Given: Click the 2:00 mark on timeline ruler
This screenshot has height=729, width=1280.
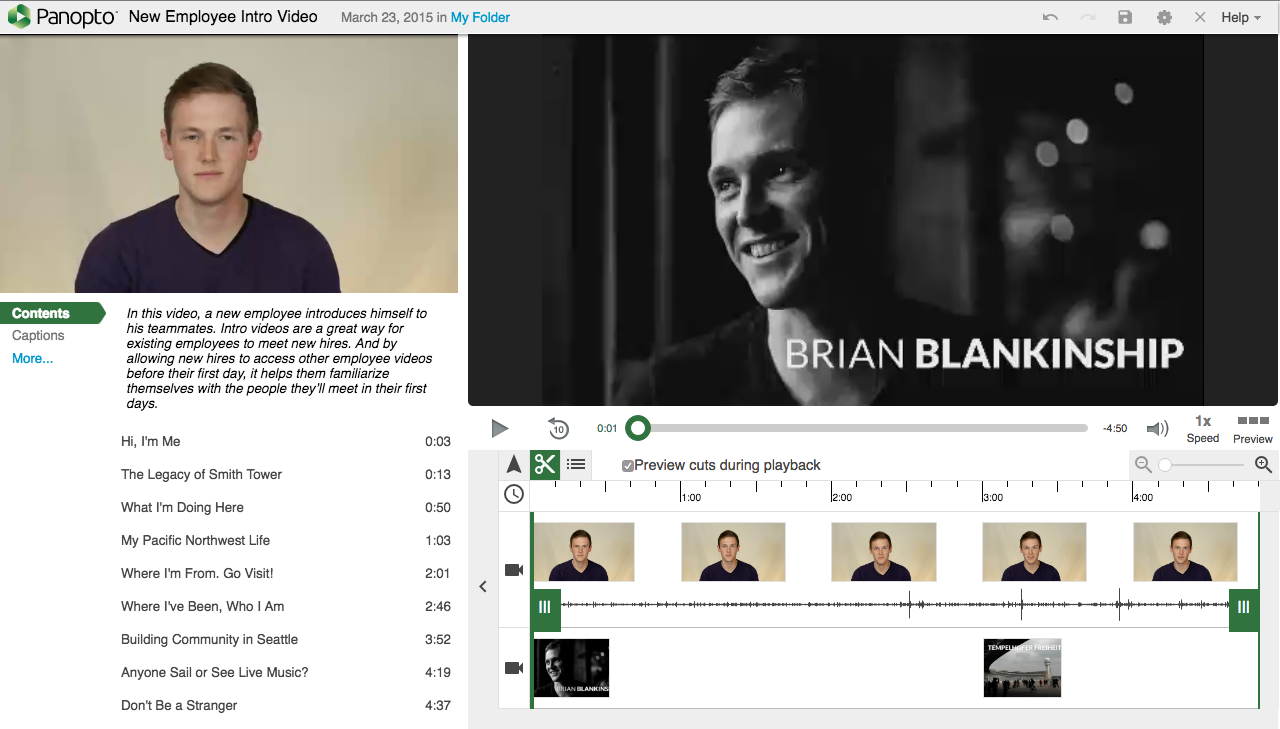Looking at the screenshot, I should [x=842, y=497].
